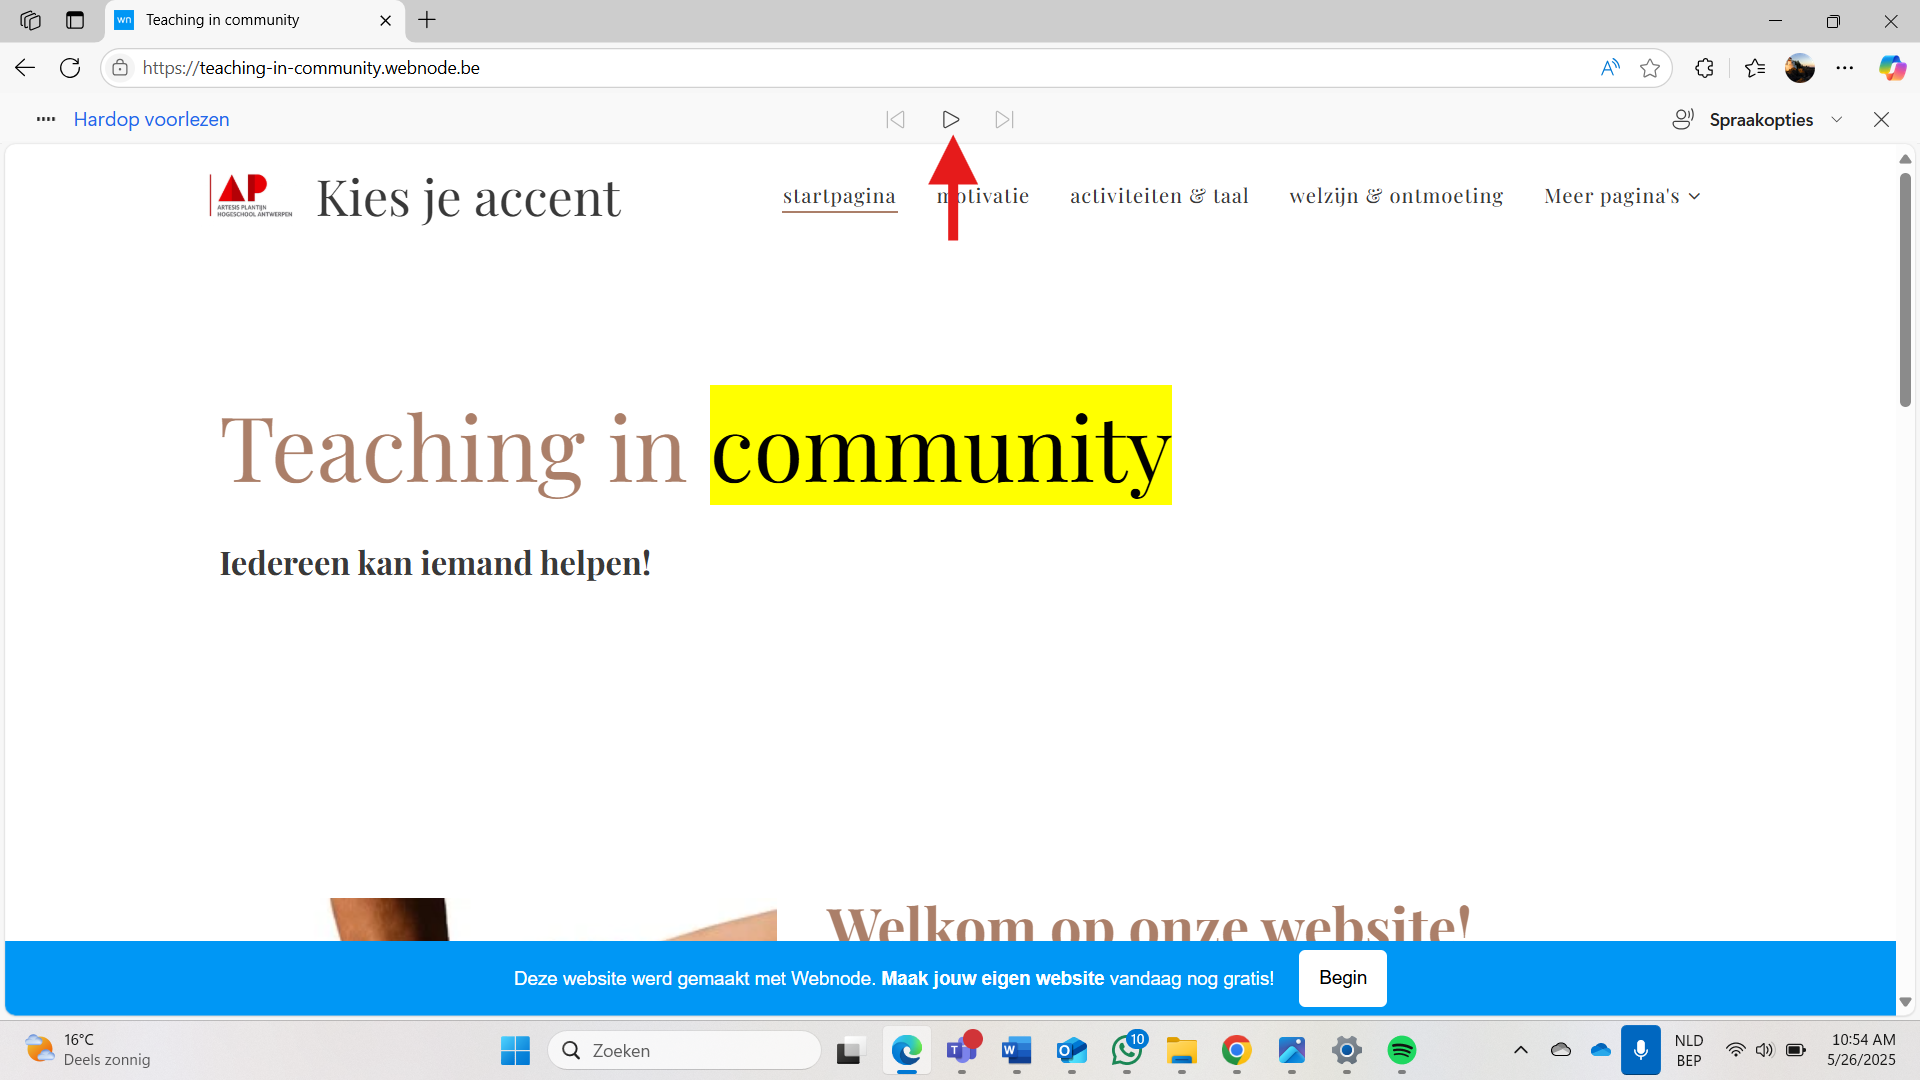Open WhatsApp from taskbar

pyautogui.click(x=1127, y=1050)
